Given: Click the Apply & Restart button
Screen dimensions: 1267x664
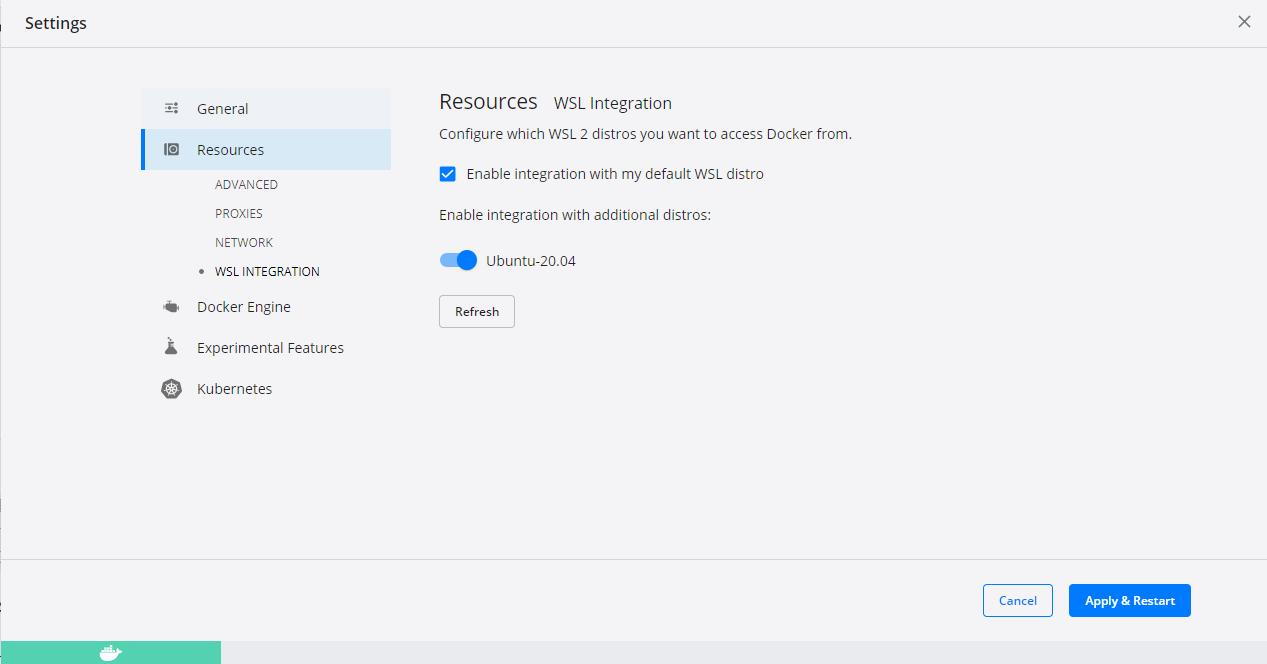Looking at the screenshot, I should coord(1130,600).
